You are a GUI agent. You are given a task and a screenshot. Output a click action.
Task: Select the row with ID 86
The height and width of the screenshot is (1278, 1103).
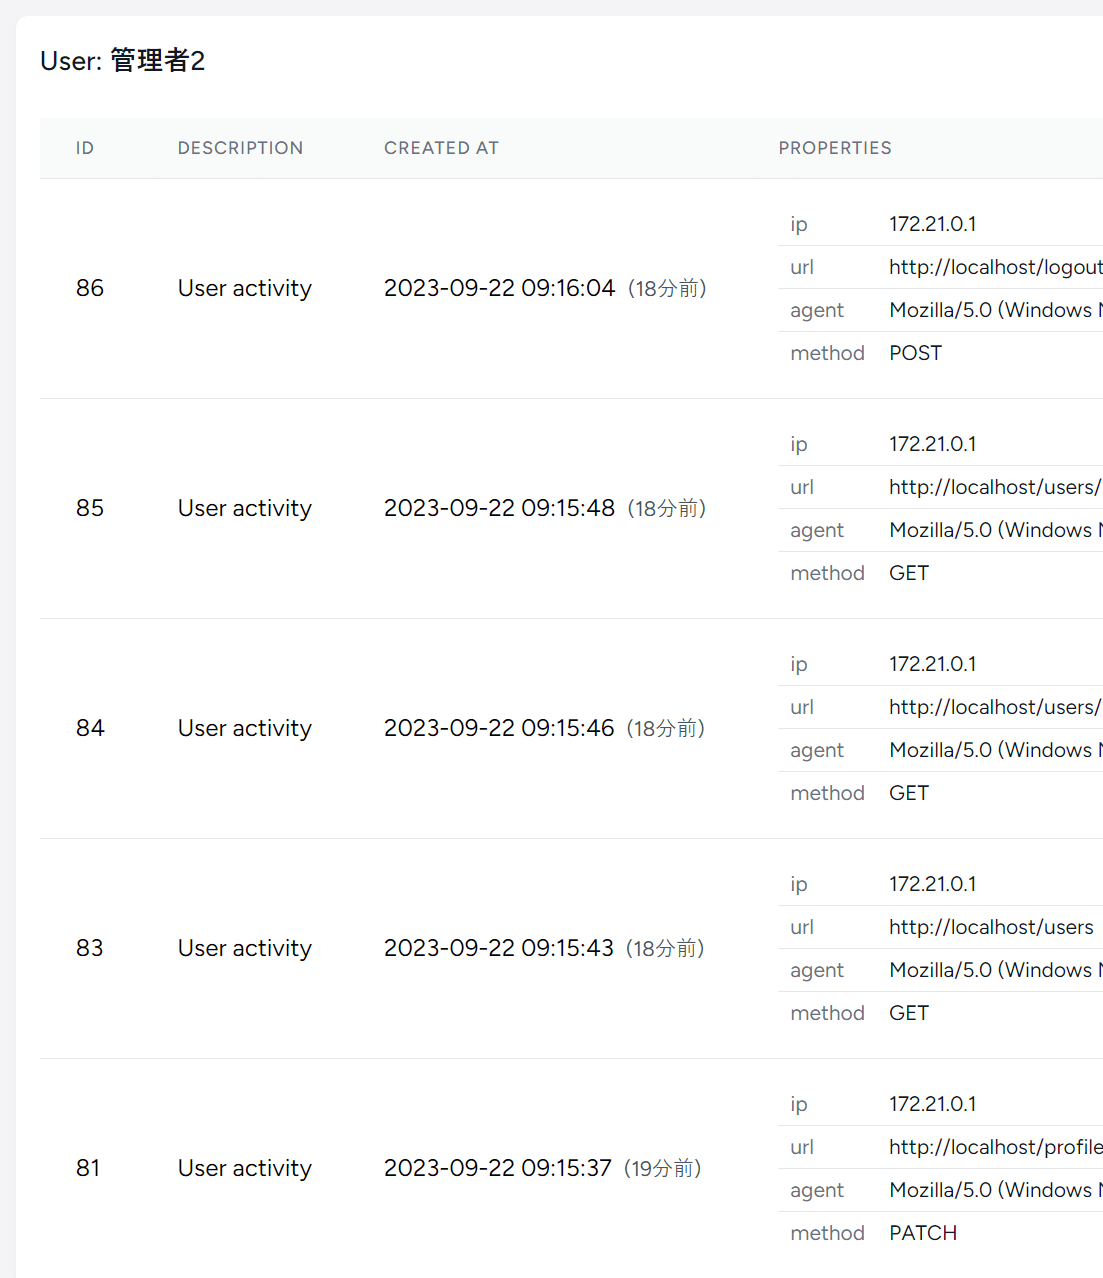[x=571, y=289]
